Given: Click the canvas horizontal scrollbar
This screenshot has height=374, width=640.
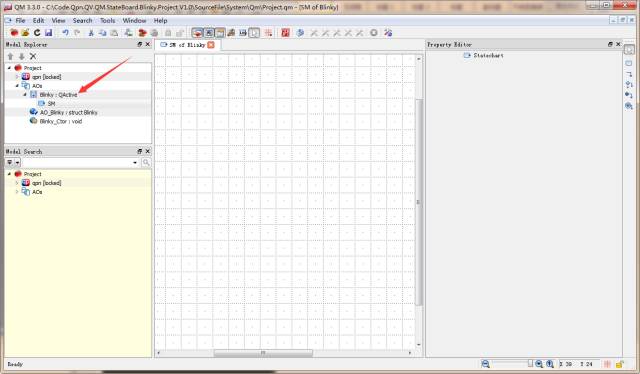Looking at the screenshot, I should pyautogui.click(x=263, y=353).
